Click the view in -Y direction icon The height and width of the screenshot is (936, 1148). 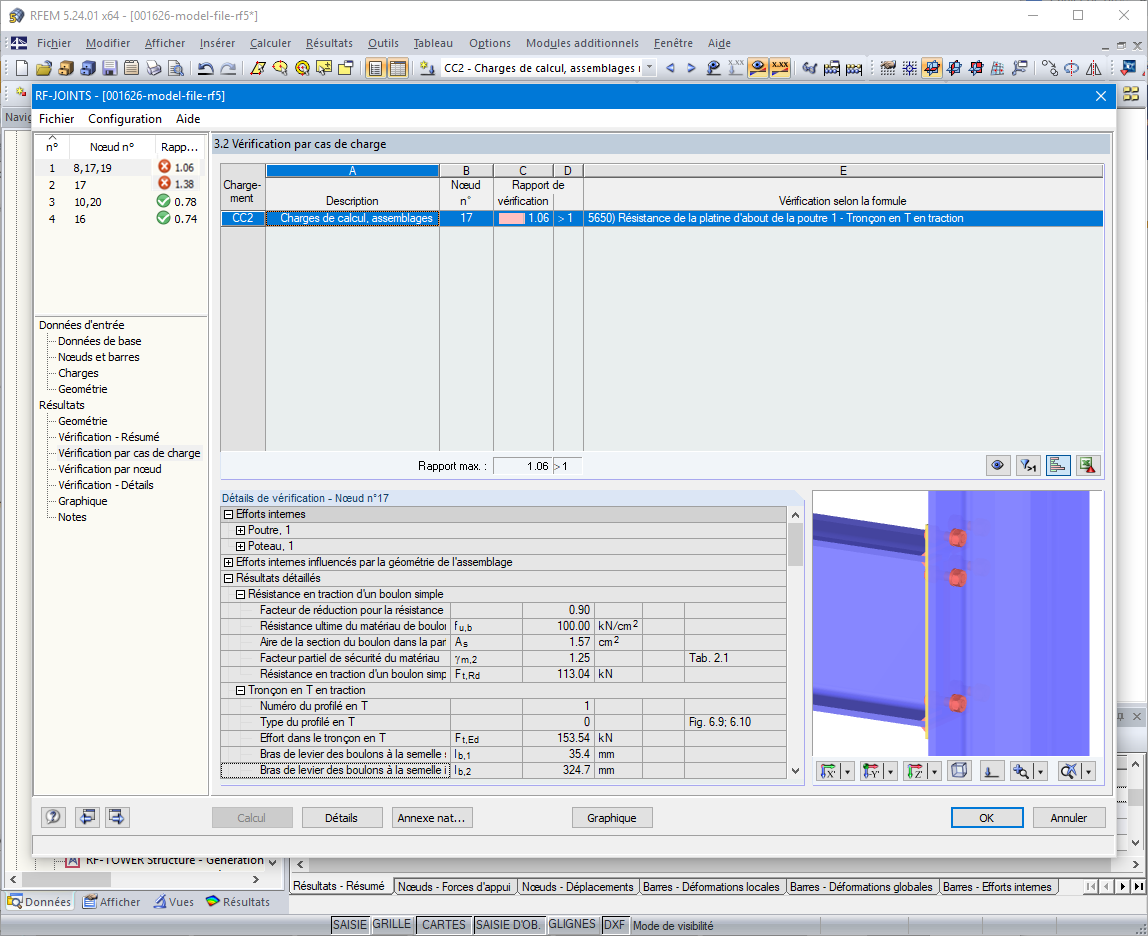871,771
